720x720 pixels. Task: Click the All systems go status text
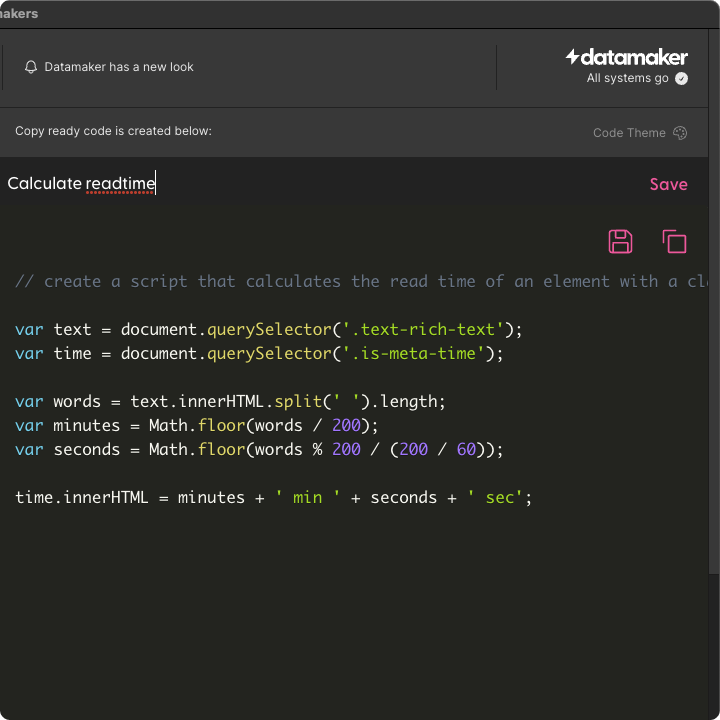click(627, 78)
